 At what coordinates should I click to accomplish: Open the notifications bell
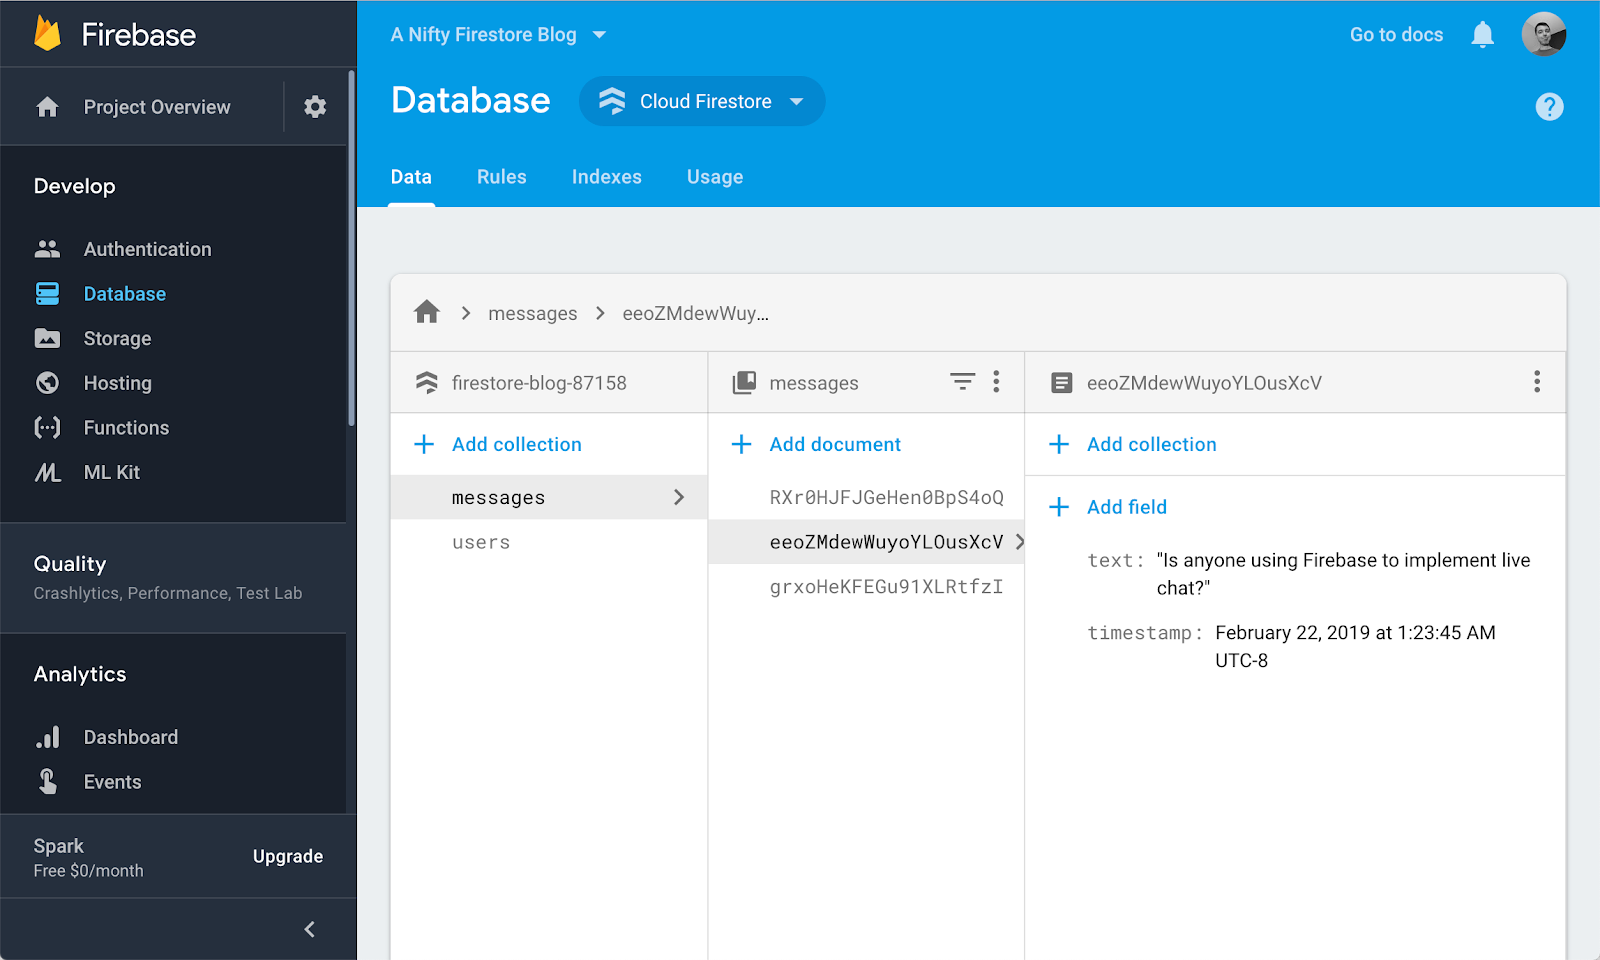(1482, 35)
